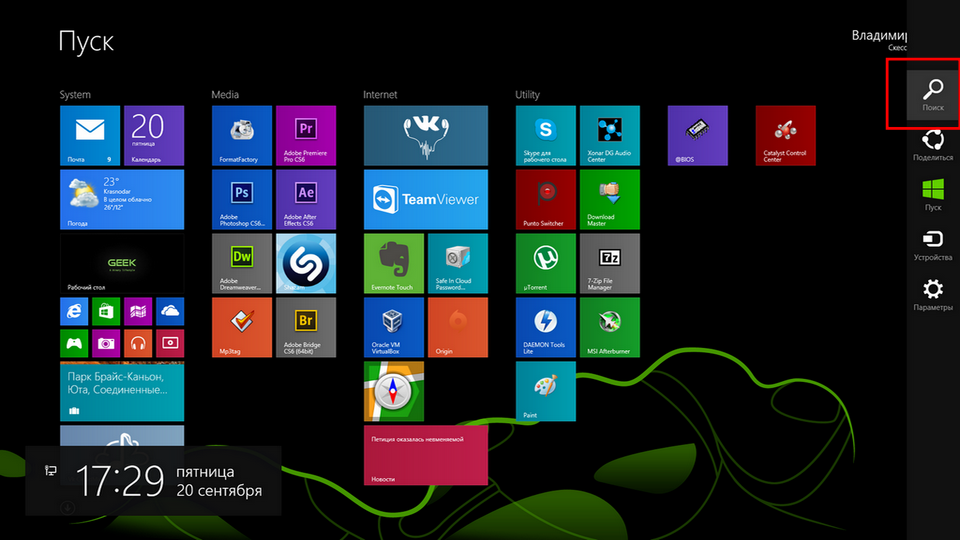
Task: Open Xonar DG Audio Center
Action: (x=609, y=135)
